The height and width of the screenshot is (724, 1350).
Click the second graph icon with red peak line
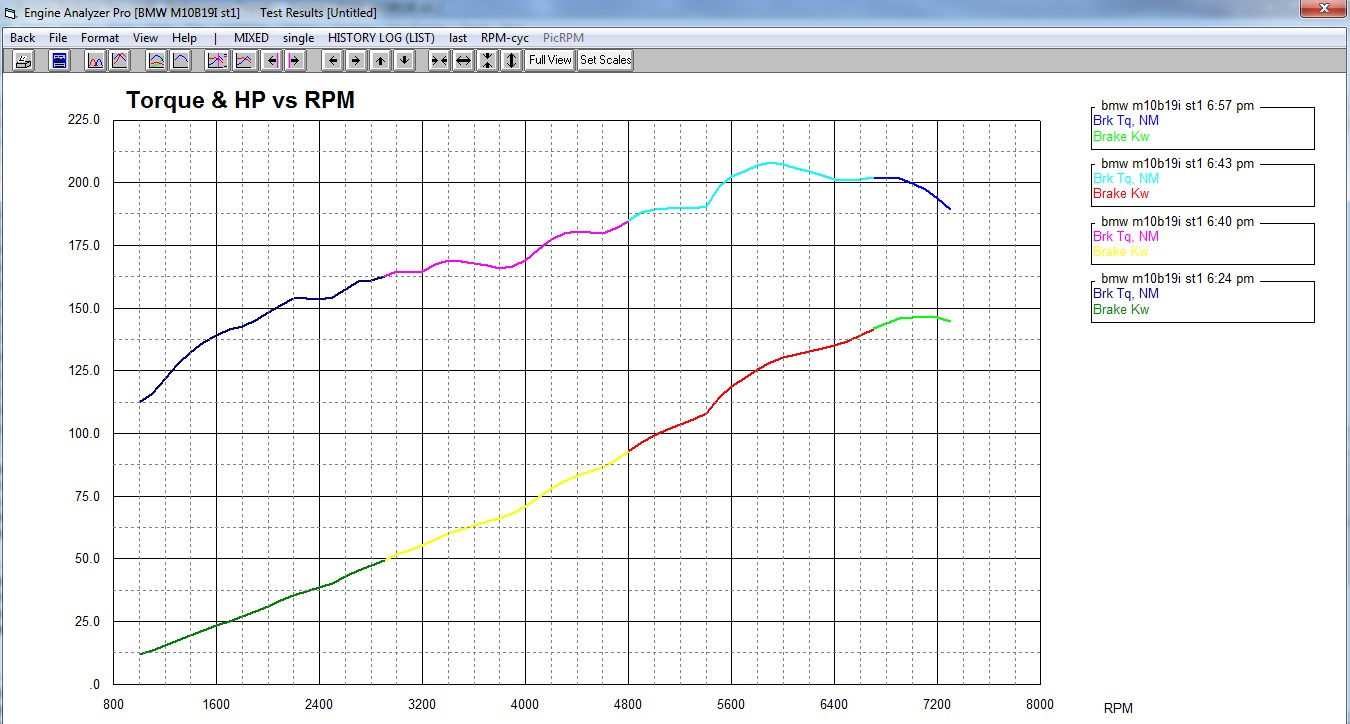tap(119, 60)
